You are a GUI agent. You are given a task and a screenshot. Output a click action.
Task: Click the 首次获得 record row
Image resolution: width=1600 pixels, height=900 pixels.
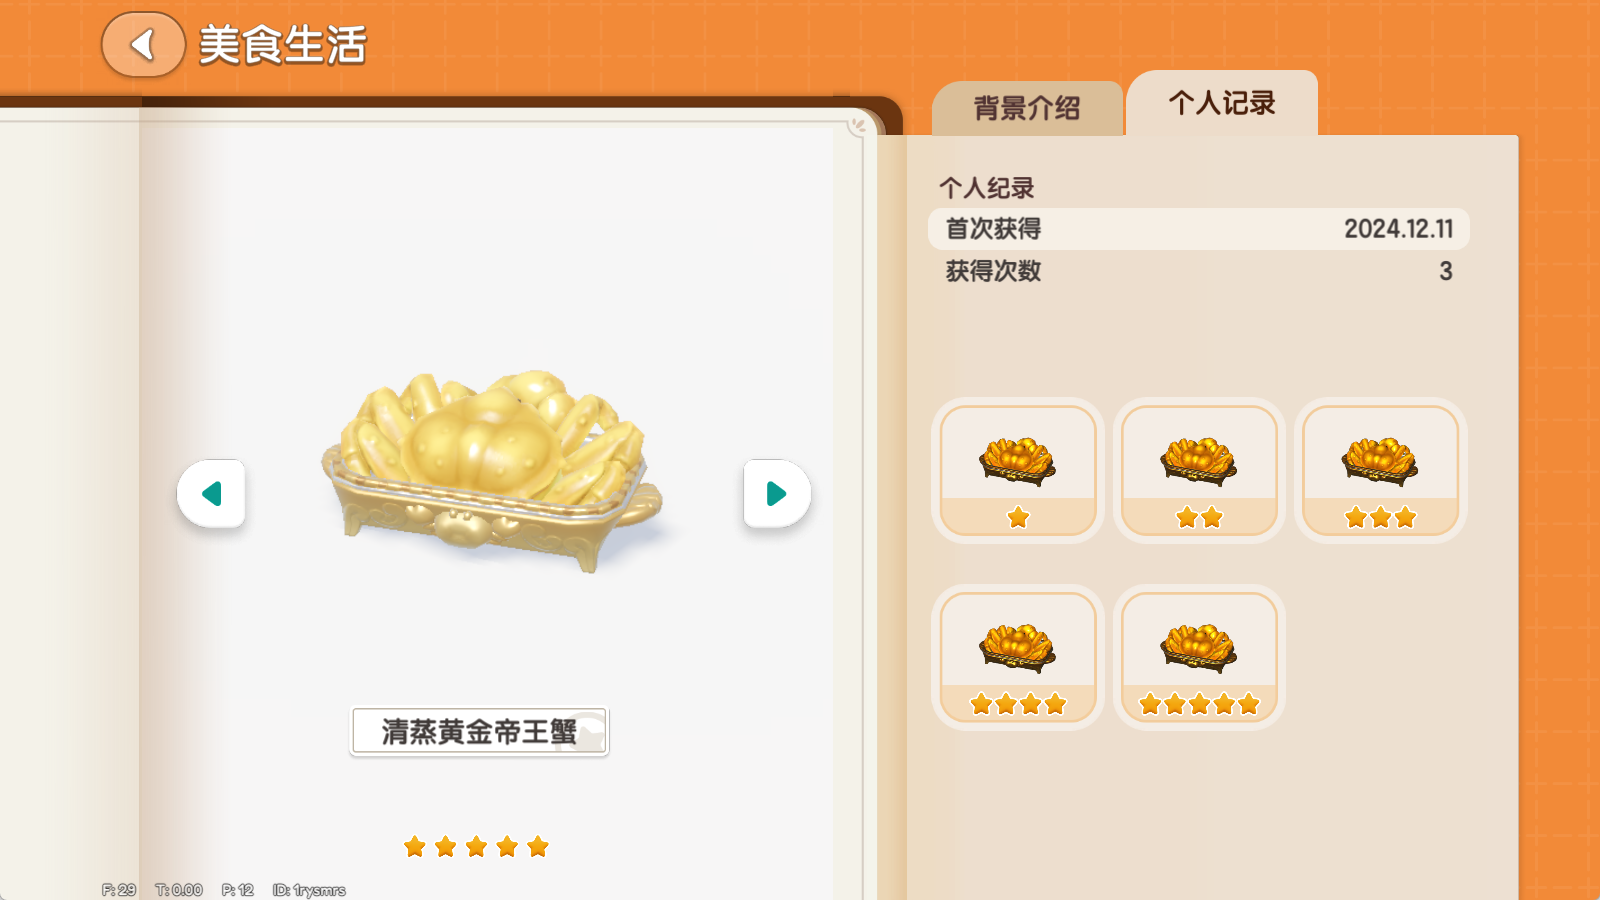tap(1199, 229)
